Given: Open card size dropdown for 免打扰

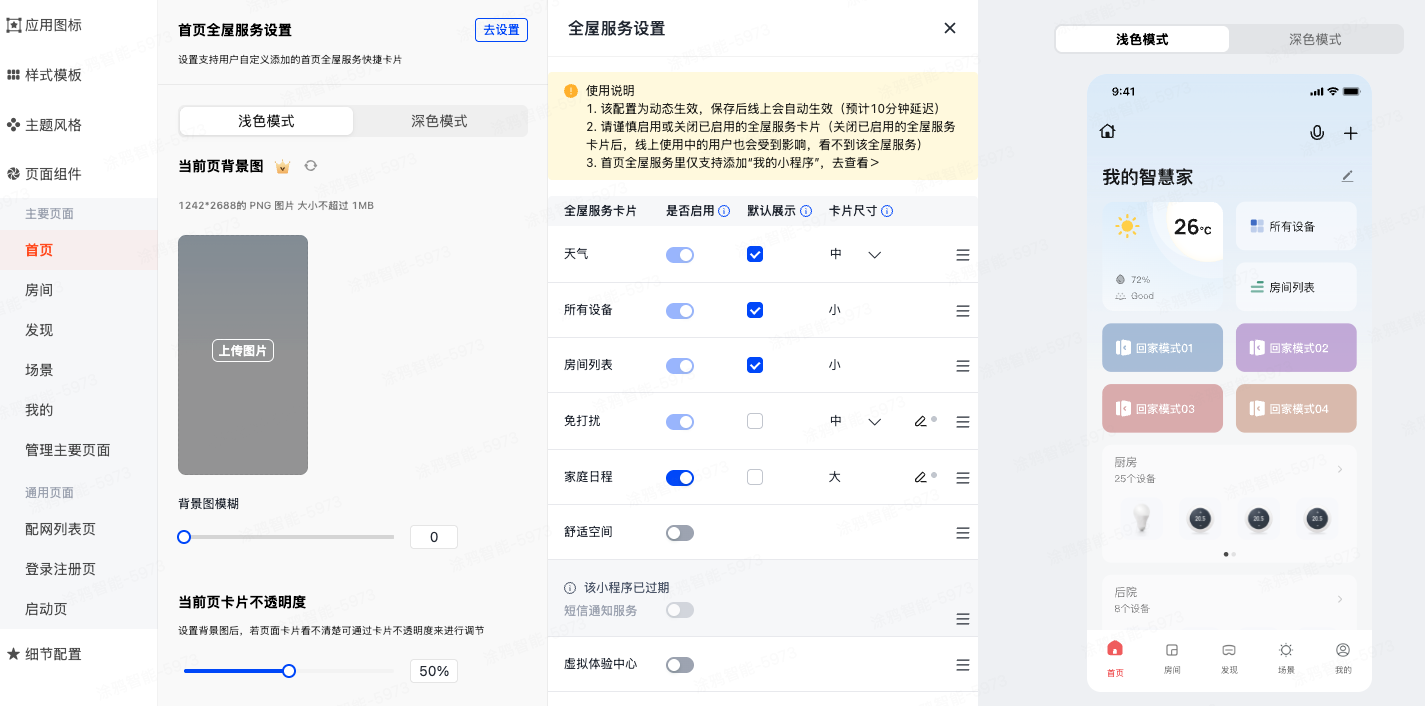Looking at the screenshot, I should [874, 422].
